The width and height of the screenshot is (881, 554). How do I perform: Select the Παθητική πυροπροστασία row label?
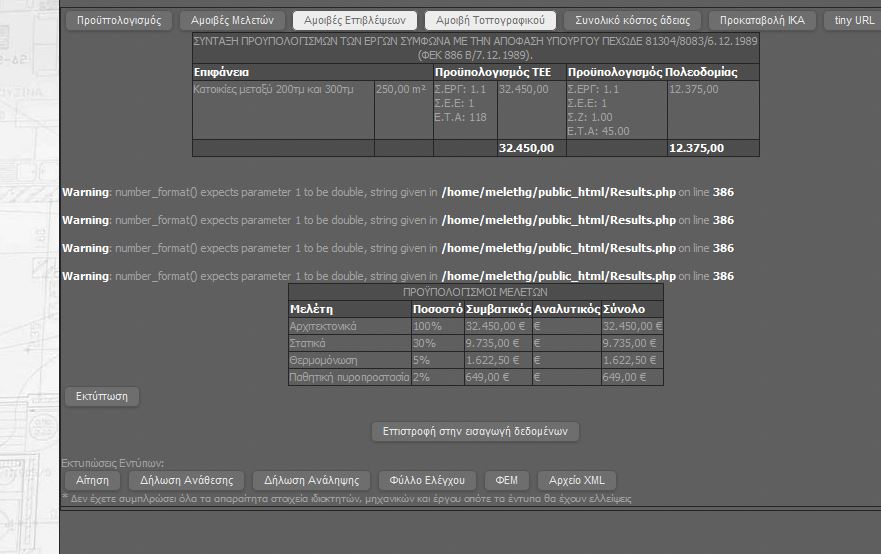coord(349,377)
